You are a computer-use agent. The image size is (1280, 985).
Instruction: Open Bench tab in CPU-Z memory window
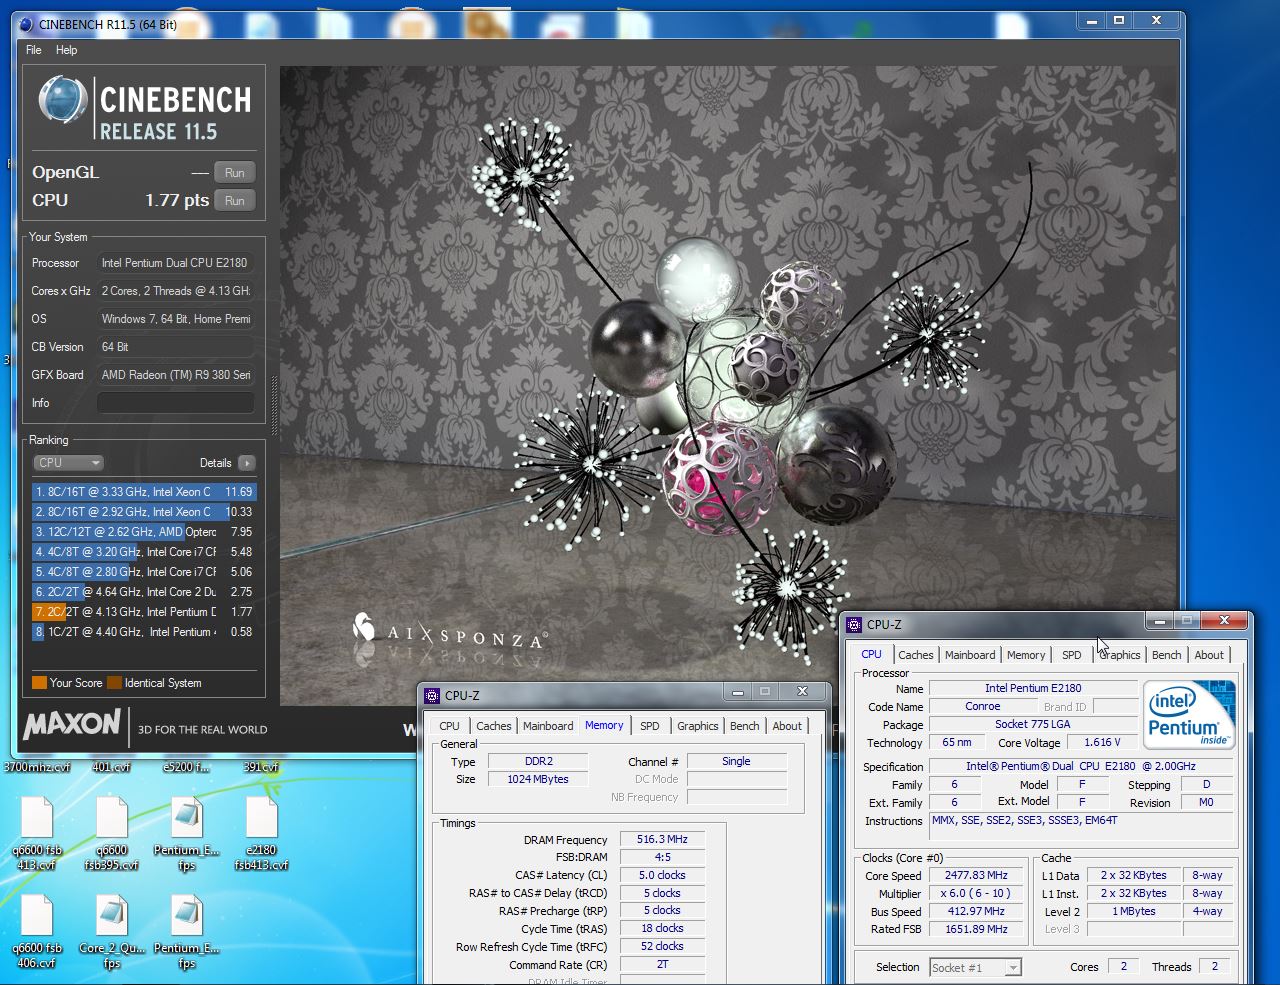744,726
